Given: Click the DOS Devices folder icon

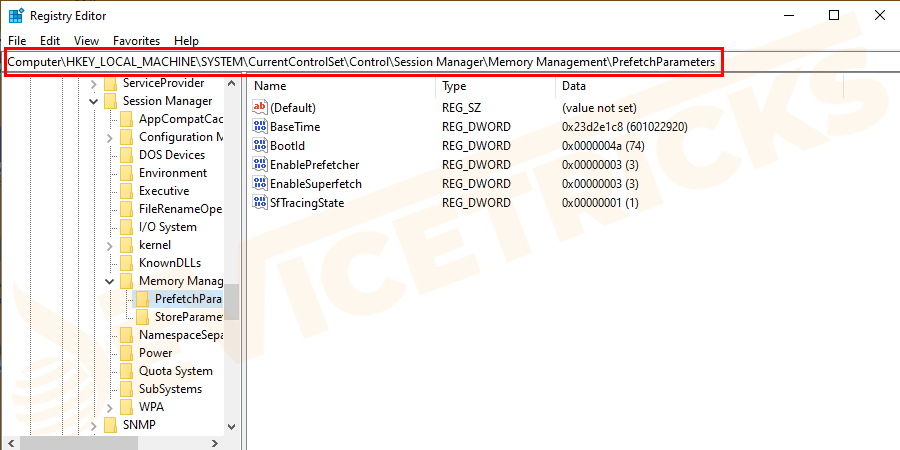Looking at the screenshot, I should pyautogui.click(x=127, y=155).
